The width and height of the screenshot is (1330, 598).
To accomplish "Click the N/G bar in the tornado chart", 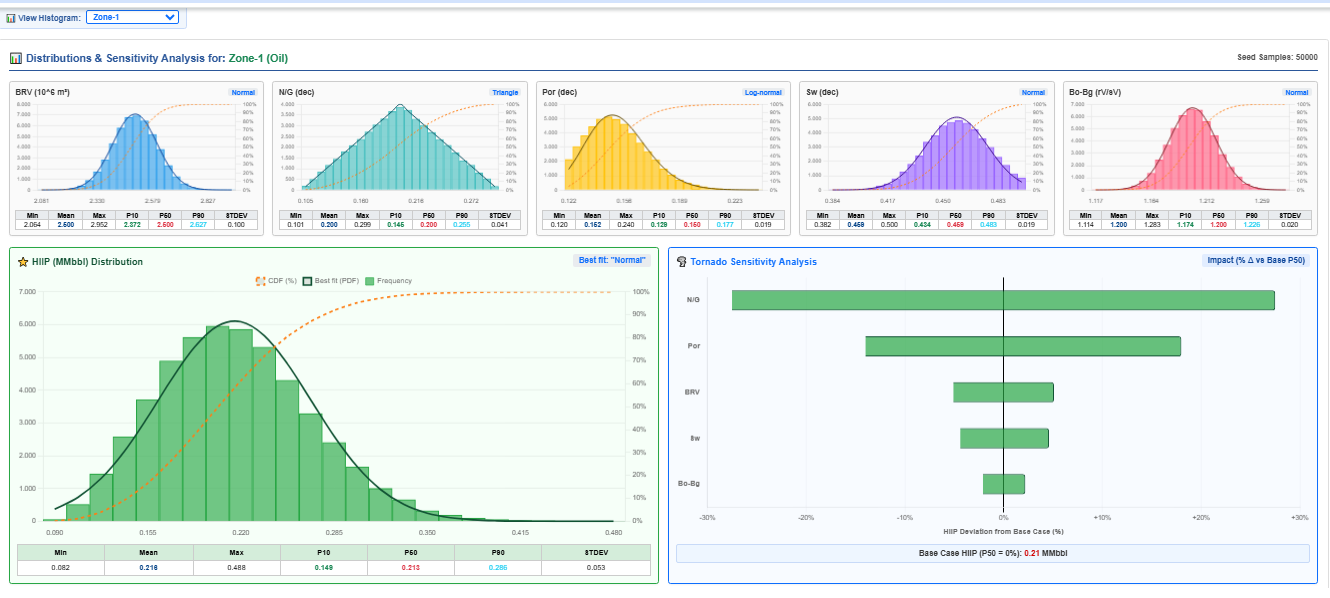I will pos(1003,300).
